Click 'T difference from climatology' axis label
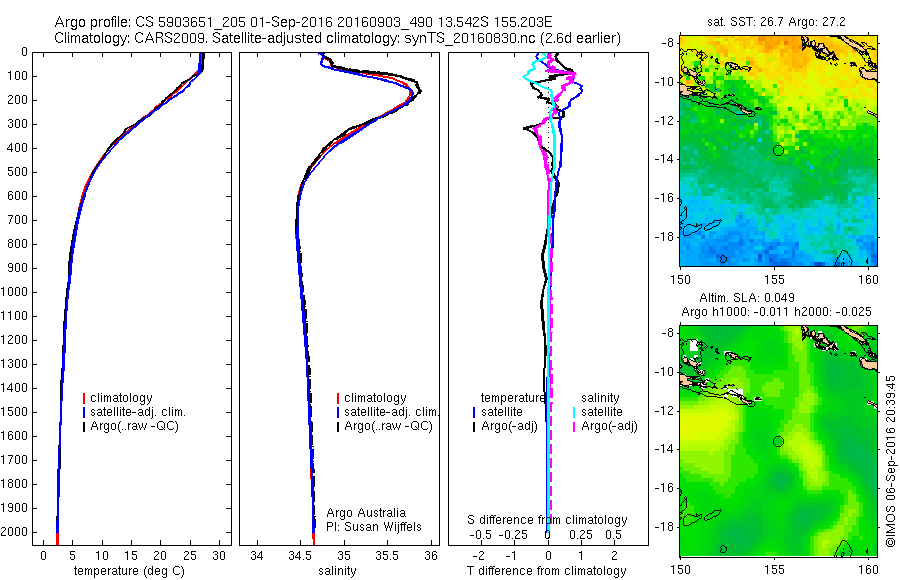The image size is (900, 580). (546, 571)
